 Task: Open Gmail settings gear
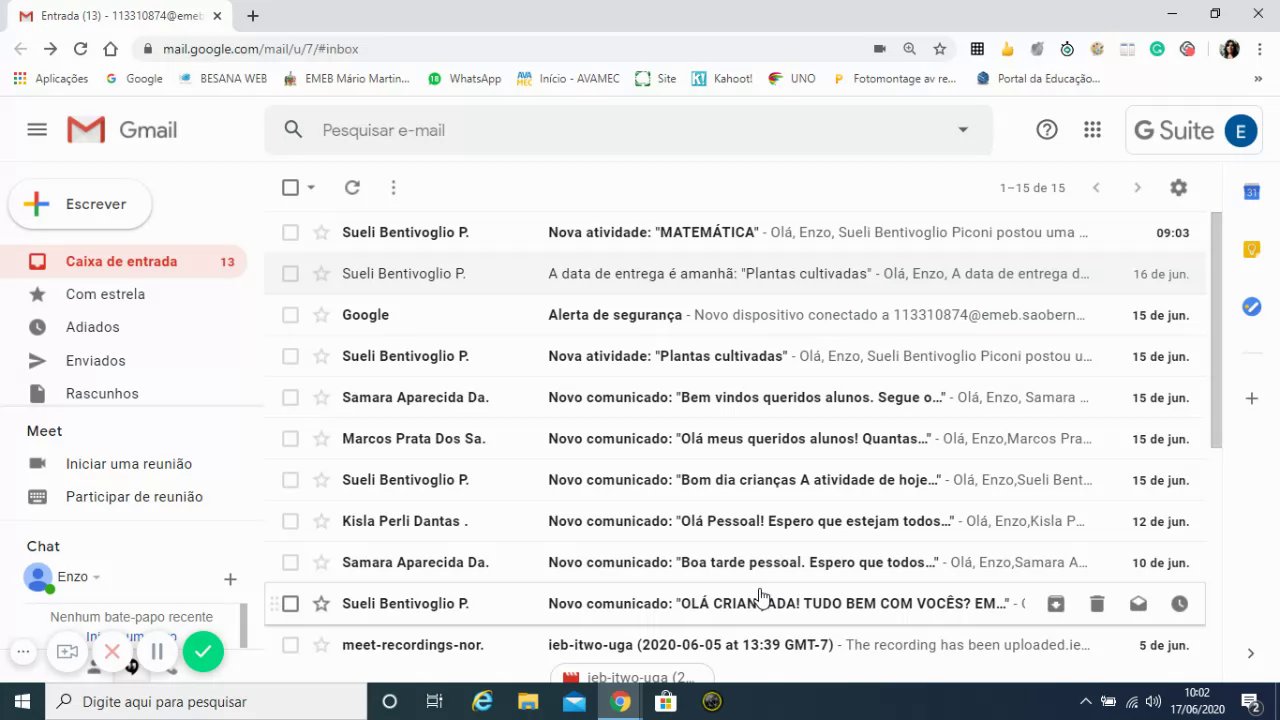point(1179,187)
